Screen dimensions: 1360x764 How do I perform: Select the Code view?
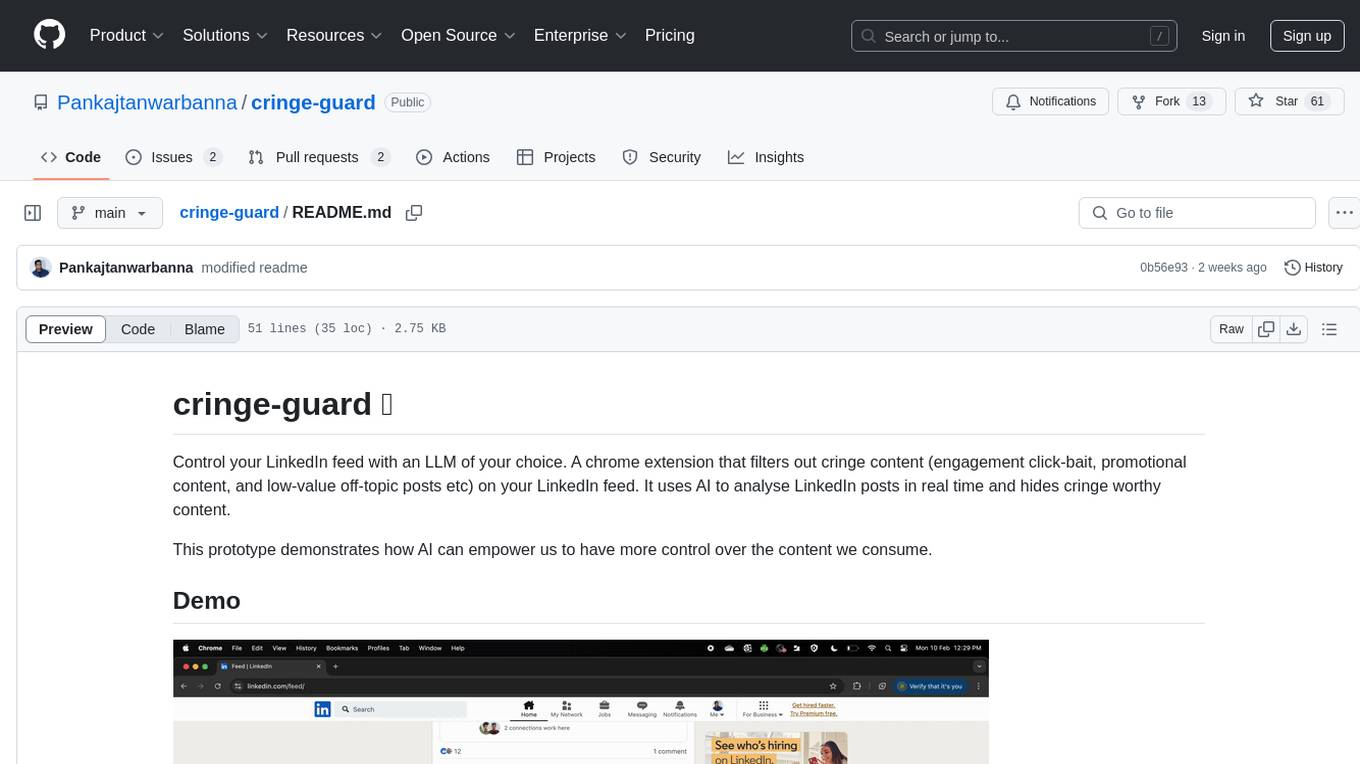click(138, 329)
